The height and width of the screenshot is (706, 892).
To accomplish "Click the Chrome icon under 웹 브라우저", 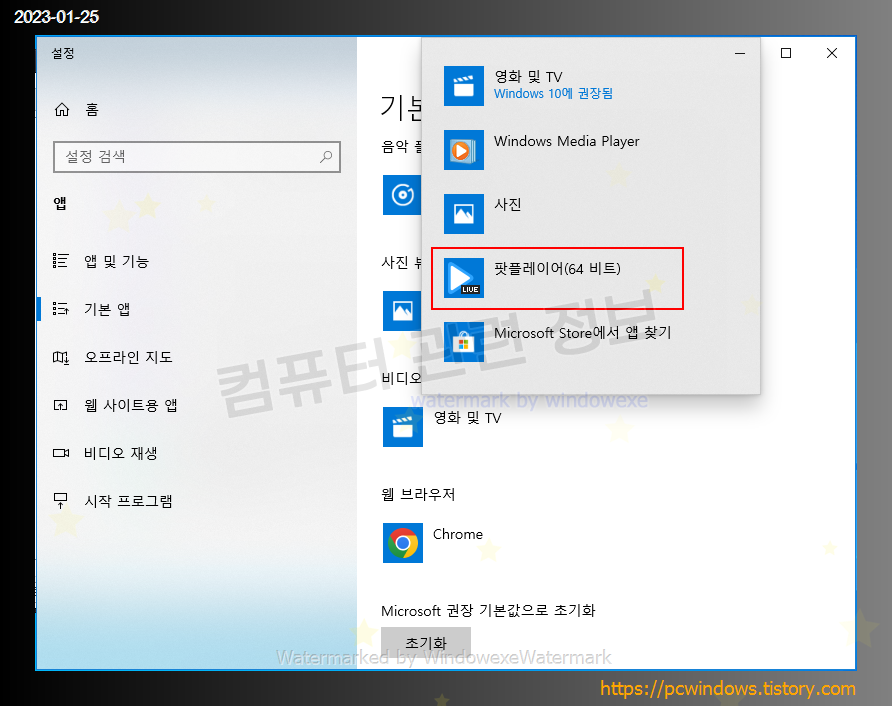I will pos(403,543).
